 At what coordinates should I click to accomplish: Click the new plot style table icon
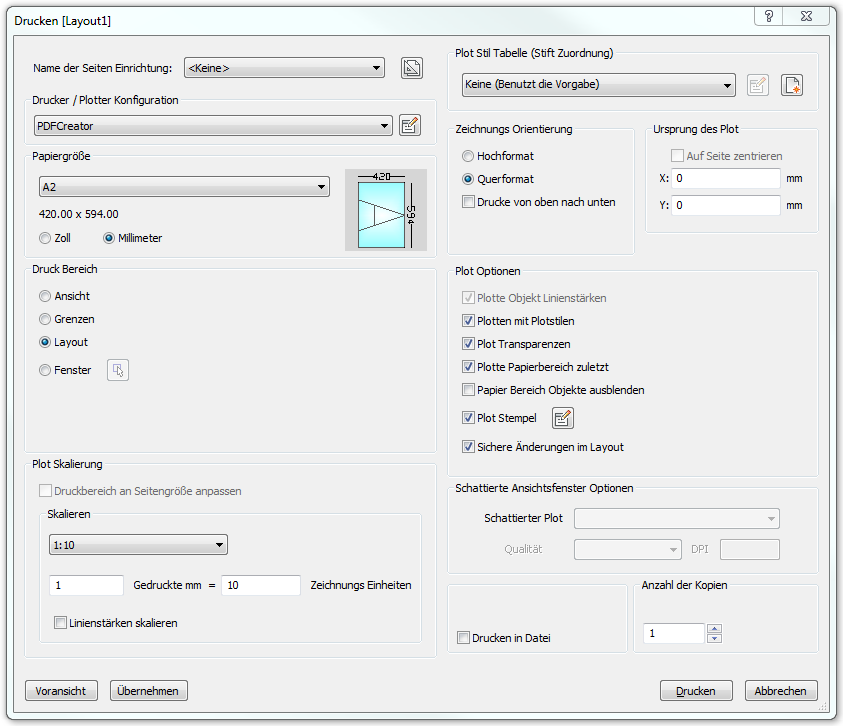tap(792, 85)
